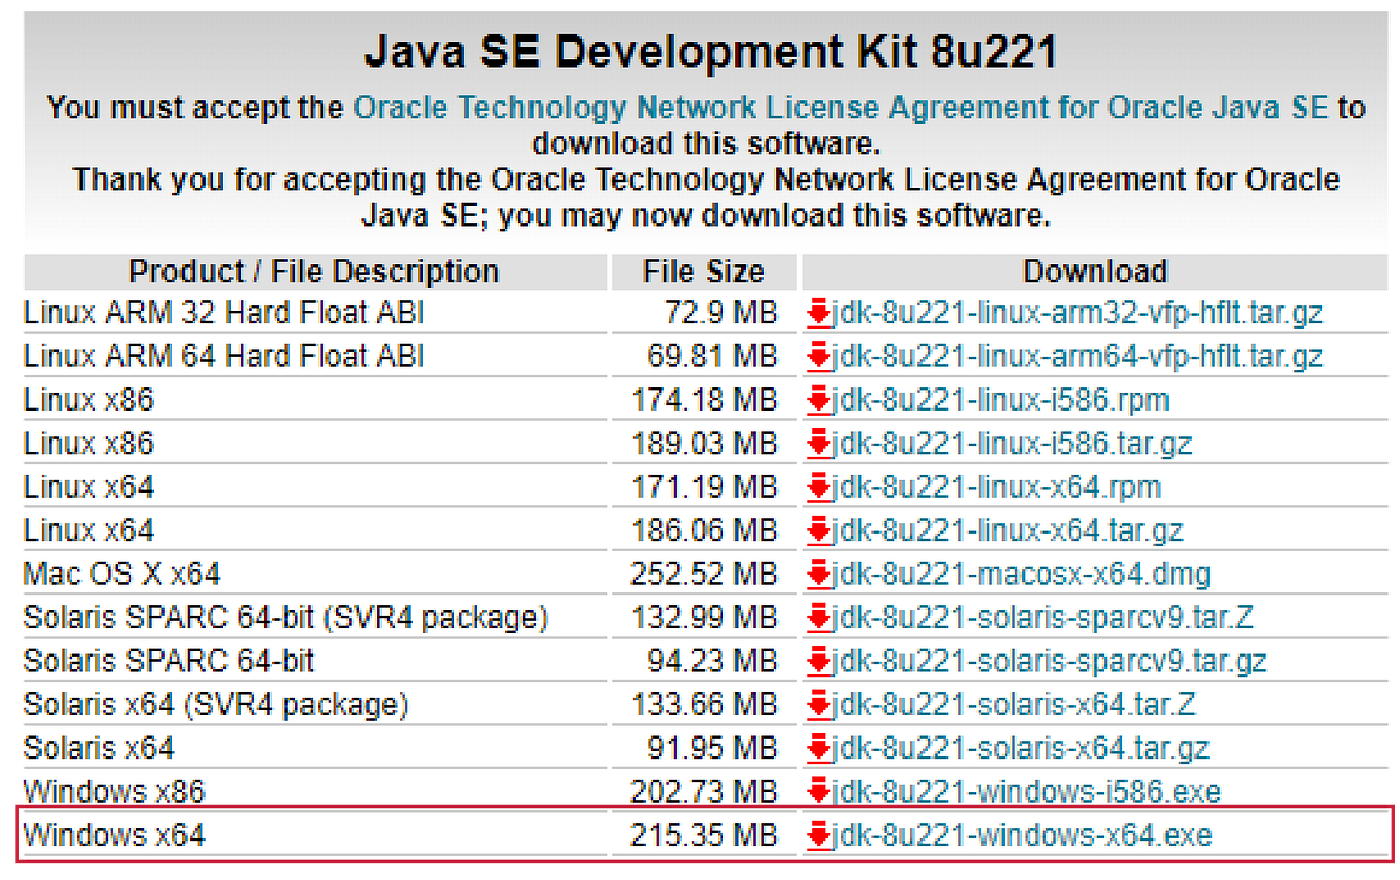Open the jdk-8u221-linux-x64.rpm link
1400x880 pixels.
(997, 487)
